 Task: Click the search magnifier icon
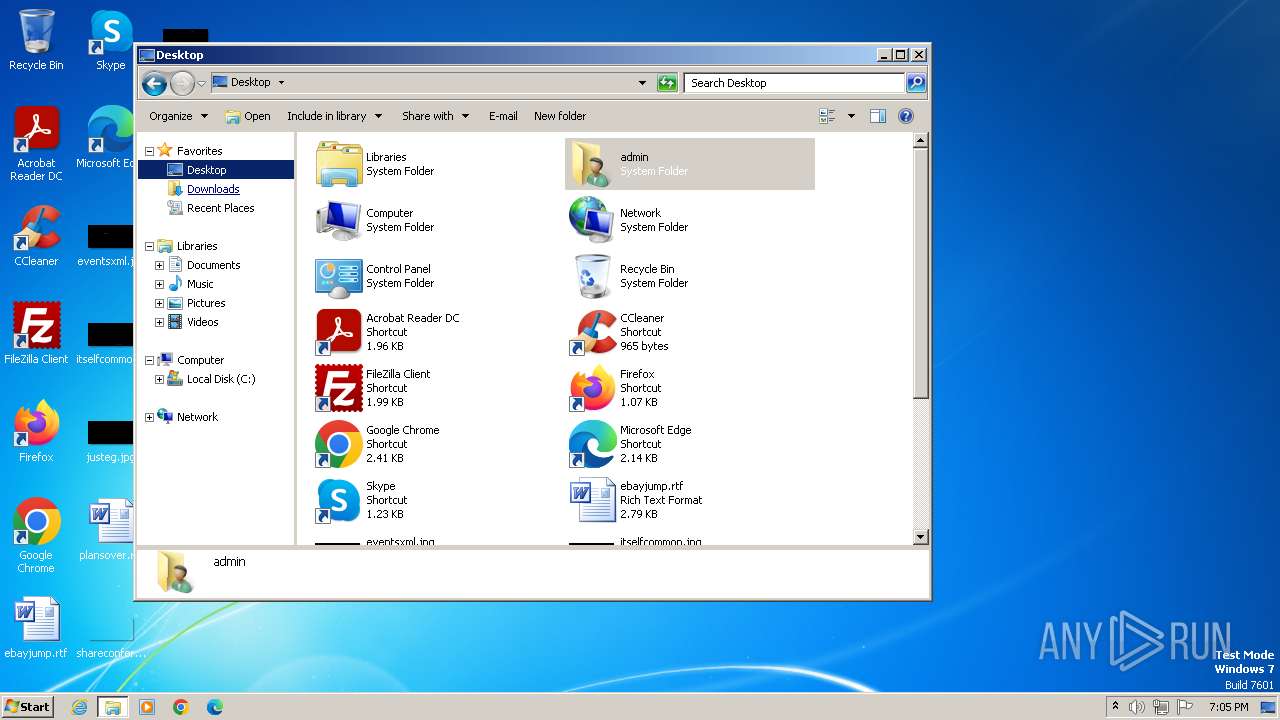click(915, 83)
